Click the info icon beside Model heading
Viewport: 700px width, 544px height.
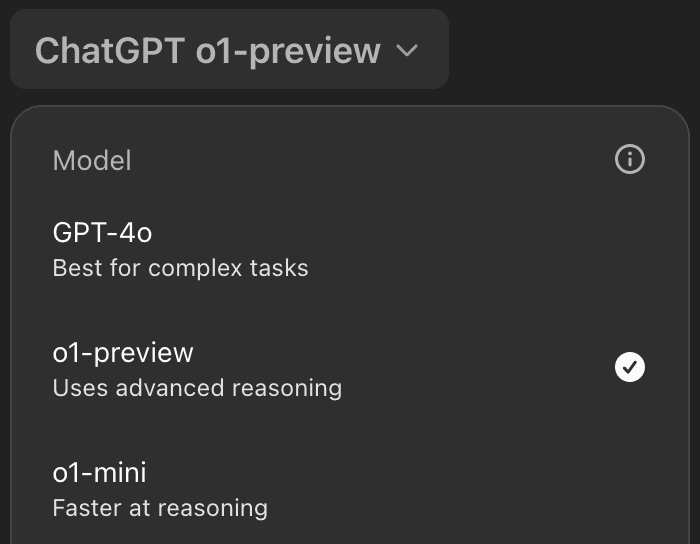coord(629,159)
